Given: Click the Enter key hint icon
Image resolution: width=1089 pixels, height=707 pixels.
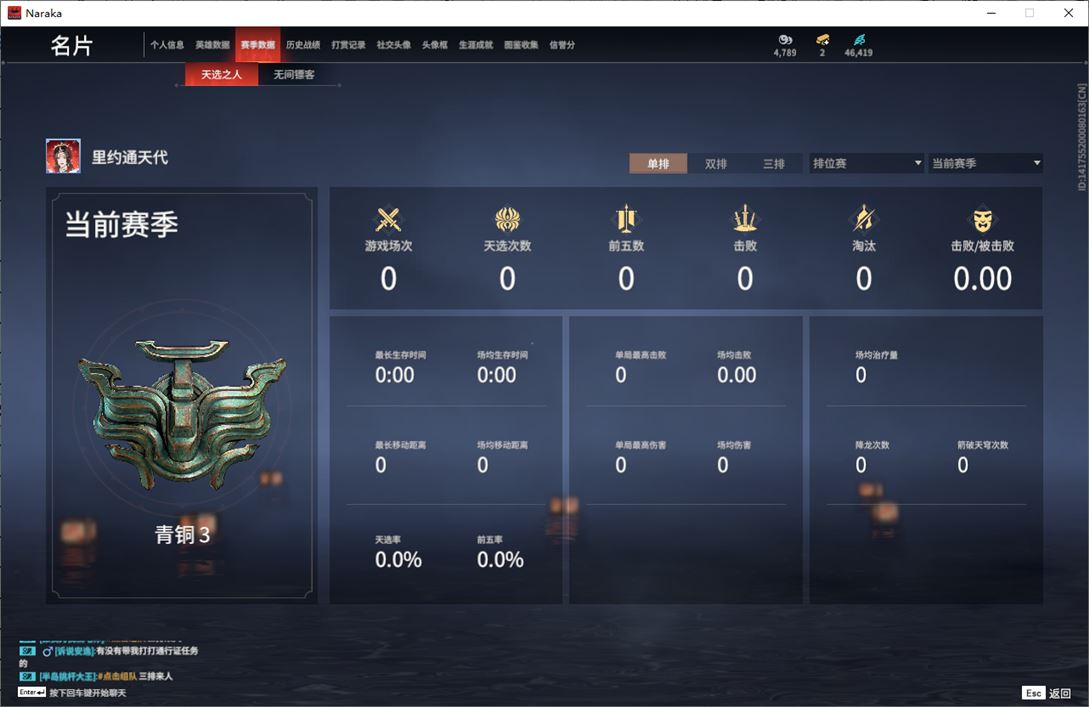Looking at the screenshot, I should (32, 692).
